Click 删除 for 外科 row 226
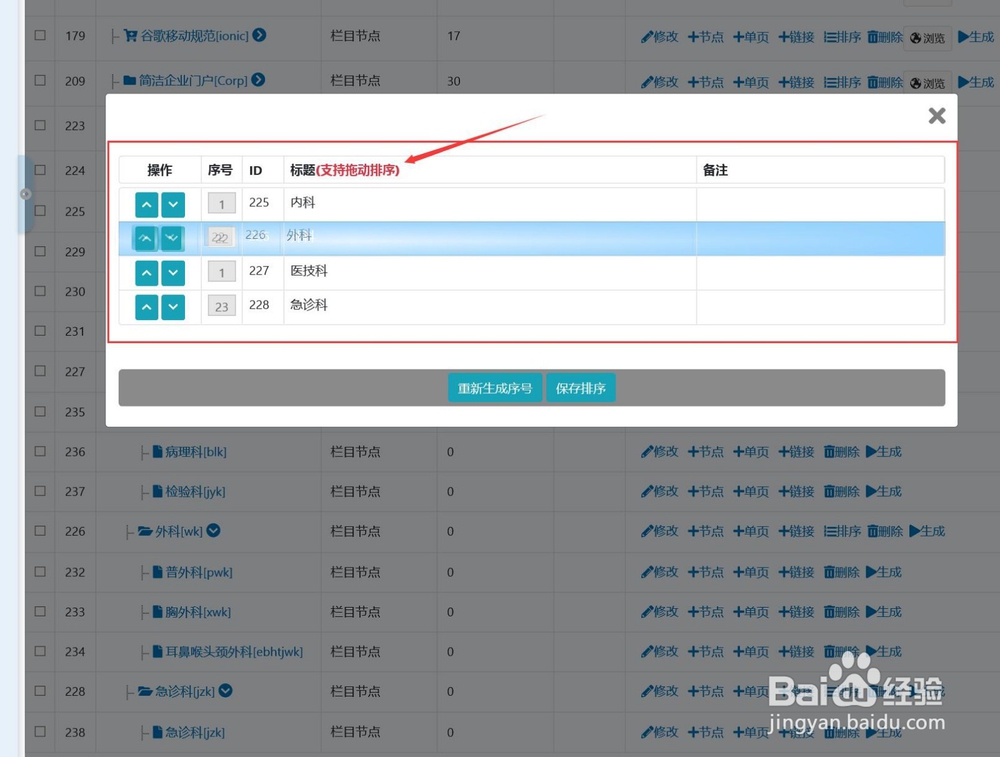The image size is (1000, 757). [x=885, y=531]
